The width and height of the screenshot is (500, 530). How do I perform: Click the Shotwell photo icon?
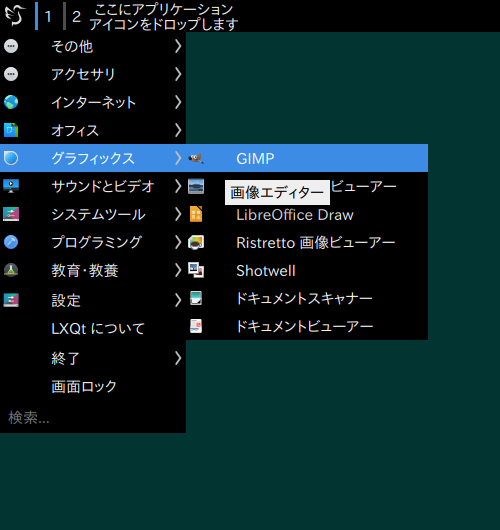tap(196, 270)
